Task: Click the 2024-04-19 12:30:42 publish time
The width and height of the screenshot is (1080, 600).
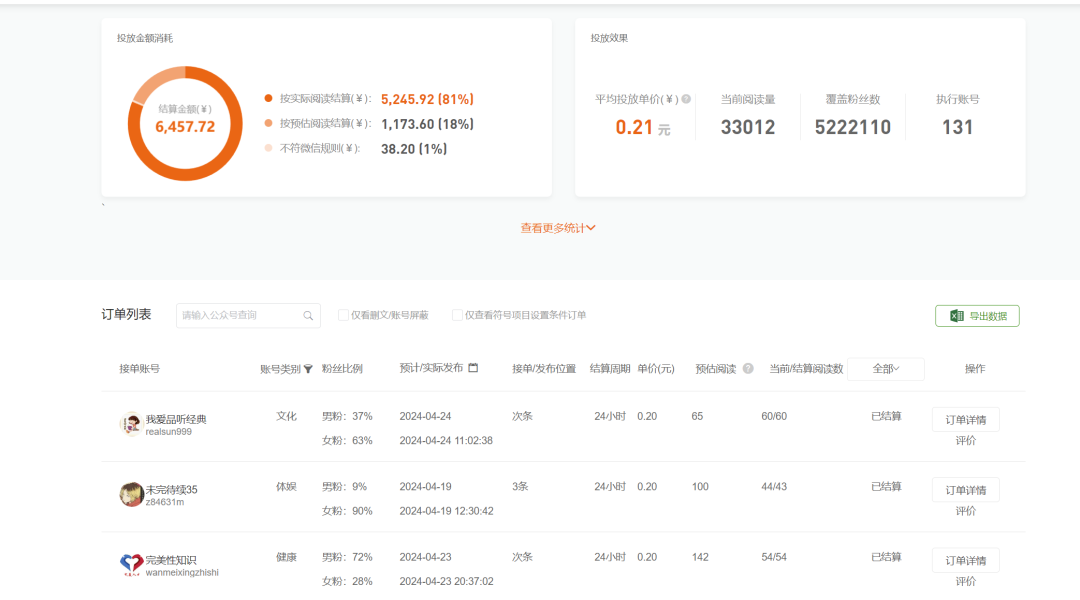Action: coord(446,511)
